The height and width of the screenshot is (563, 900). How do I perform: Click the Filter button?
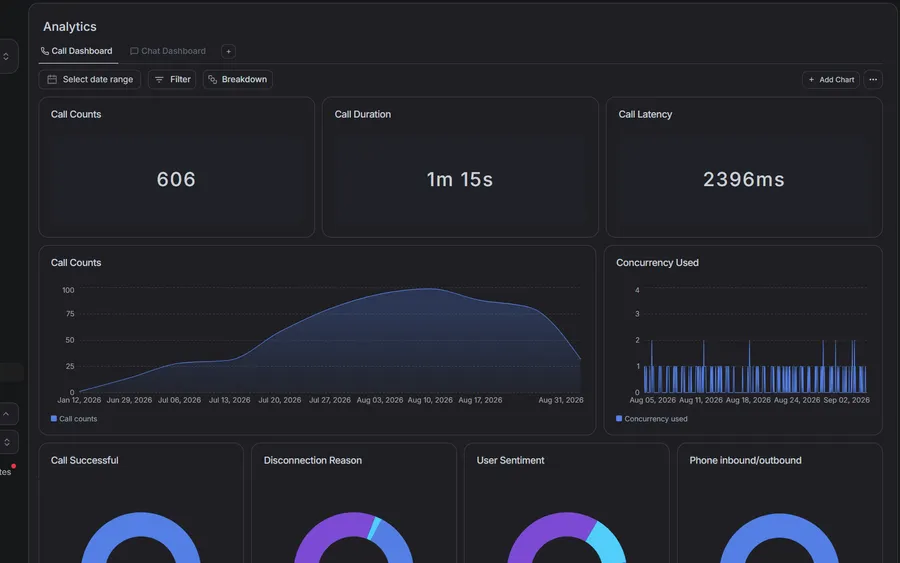pos(172,79)
